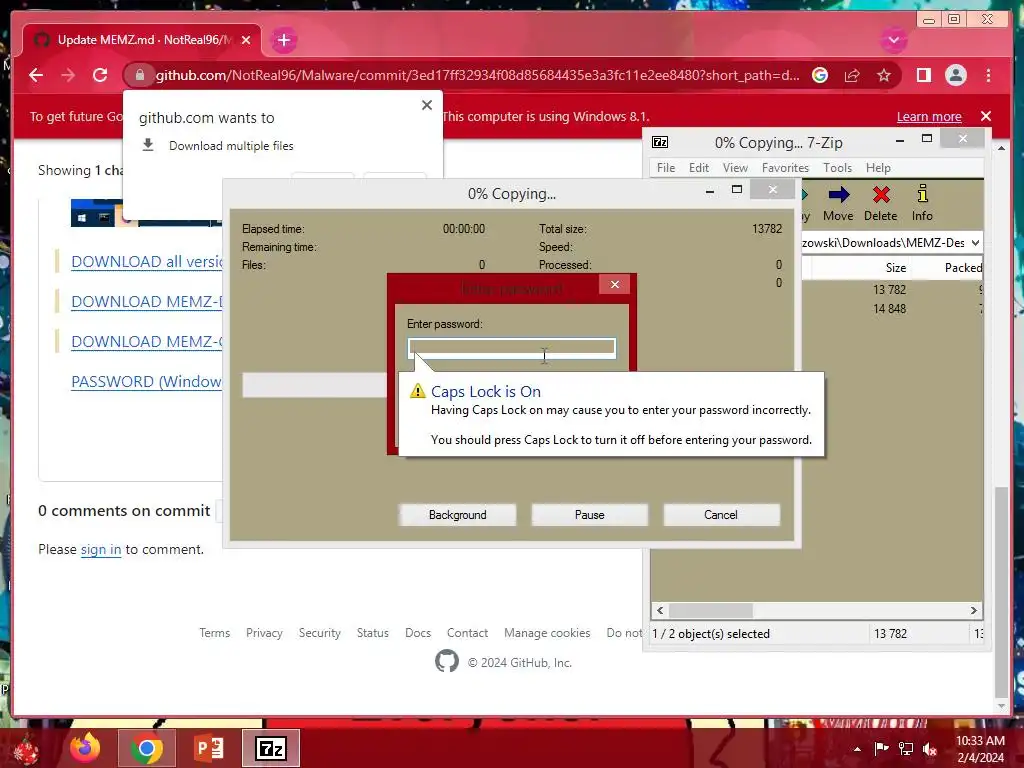The width and height of the screenshot is (1024, 768).
Task: Click the Chrome forward arrow
Action: pos(68,75)
